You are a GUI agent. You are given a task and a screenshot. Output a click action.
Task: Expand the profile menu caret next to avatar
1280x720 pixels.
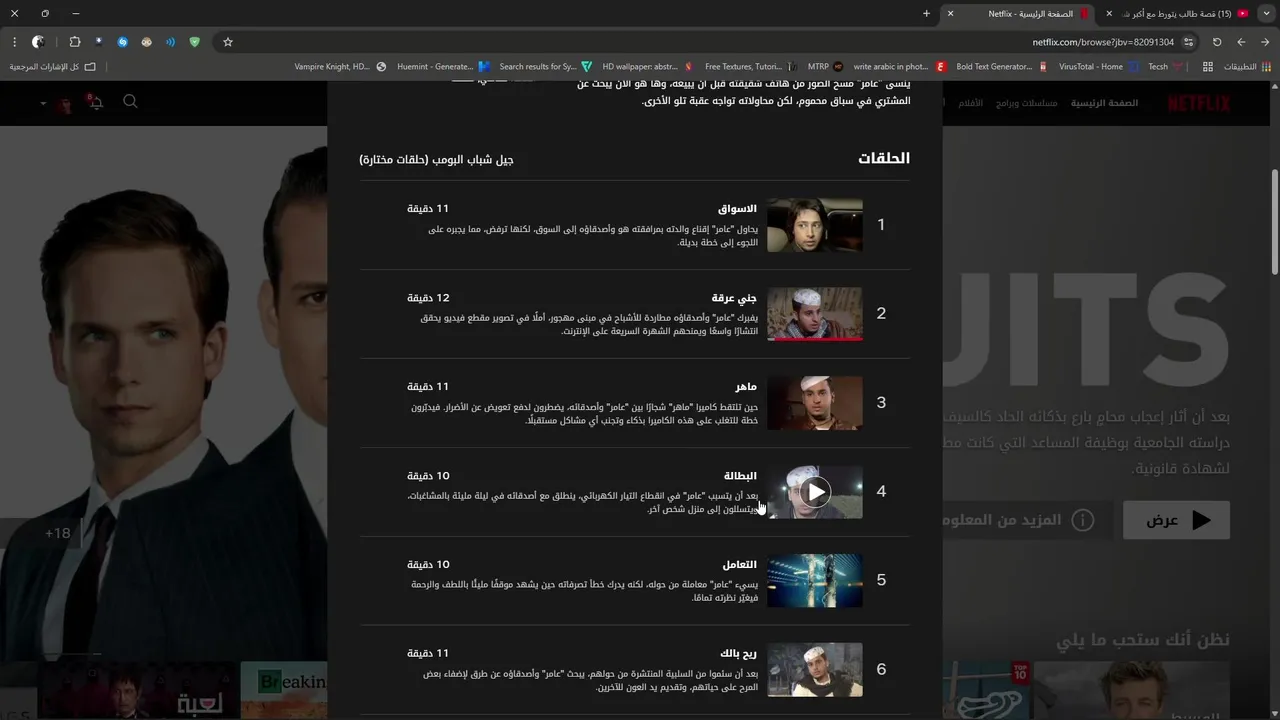(43, 103)
